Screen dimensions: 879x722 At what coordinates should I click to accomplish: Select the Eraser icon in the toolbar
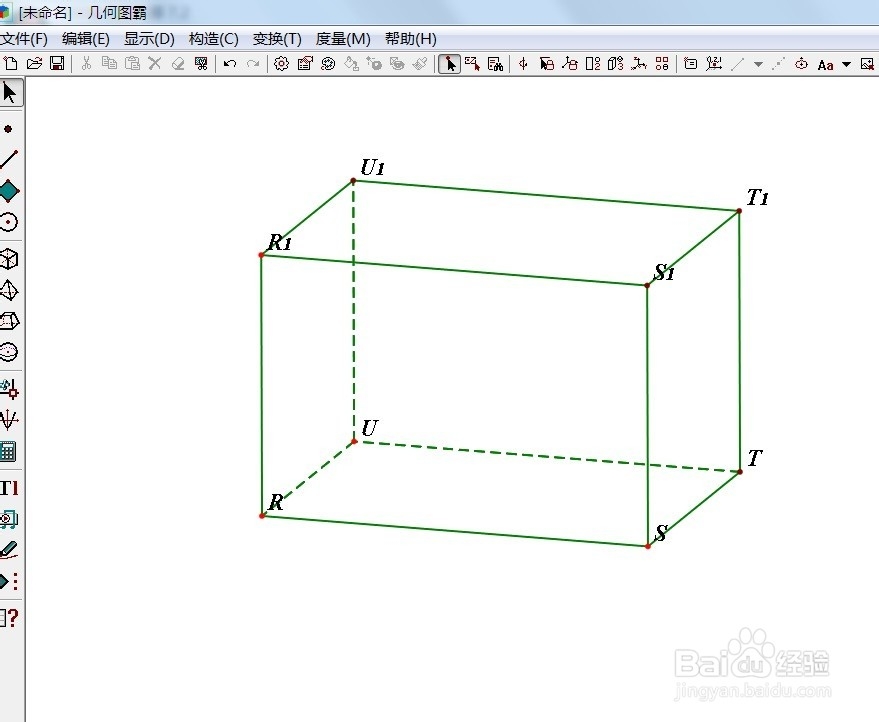click(x=178, y=63)
